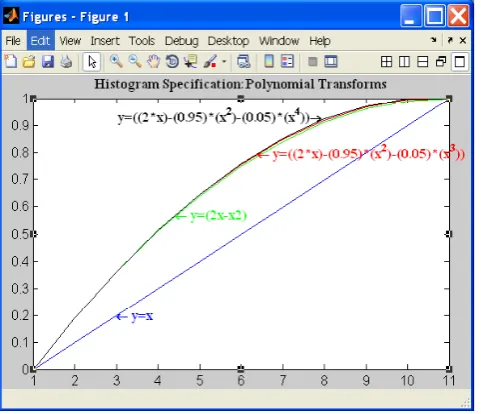Choose the maximize single-pane layout icon
The image size is (481, 414).
[x=460, y=62]
